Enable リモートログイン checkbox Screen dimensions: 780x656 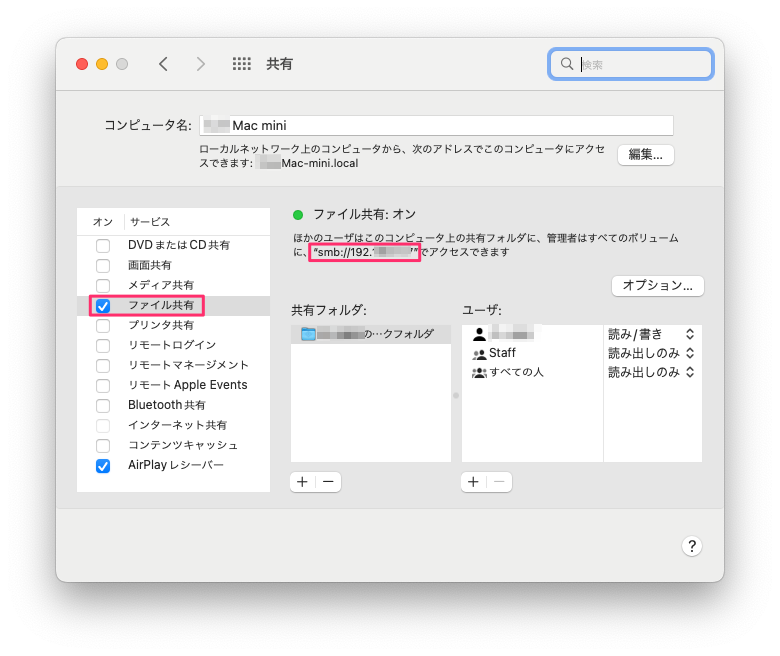103,346
